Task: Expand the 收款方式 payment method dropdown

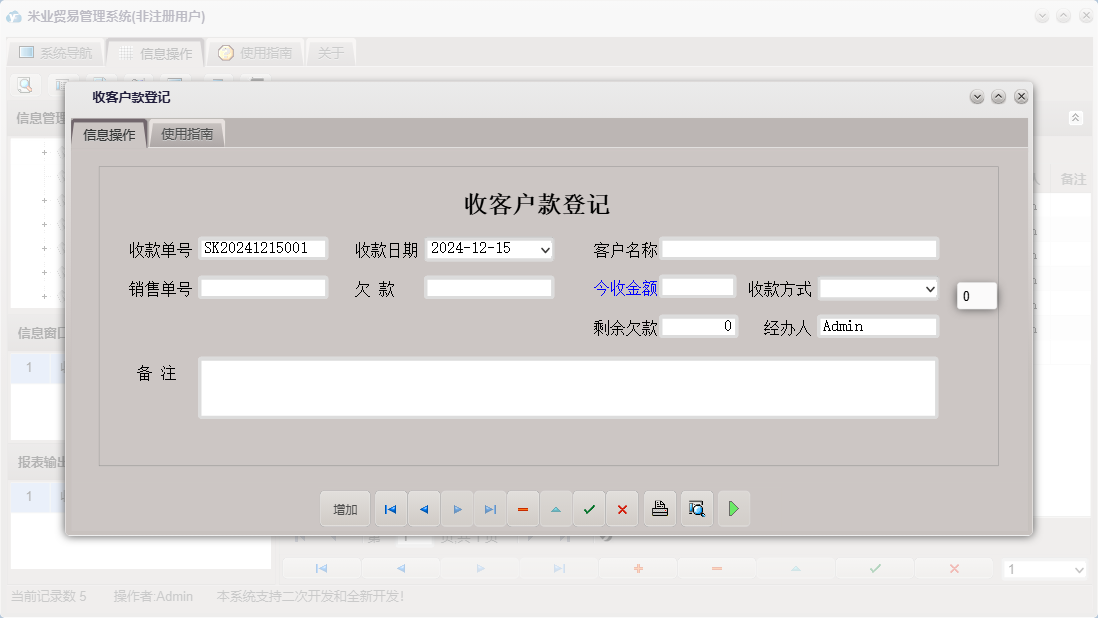Action: [929, 288]
